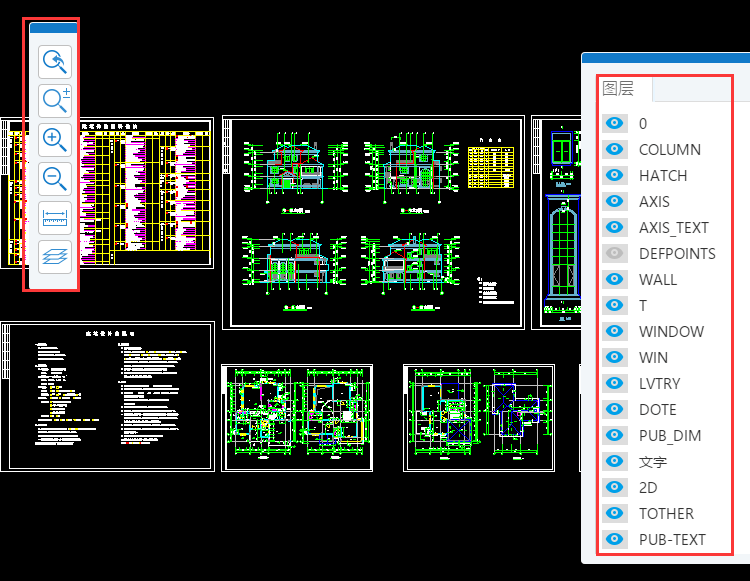Click the WINDOW layer label
The image size is (750, 581).
[x=672, y=331]
